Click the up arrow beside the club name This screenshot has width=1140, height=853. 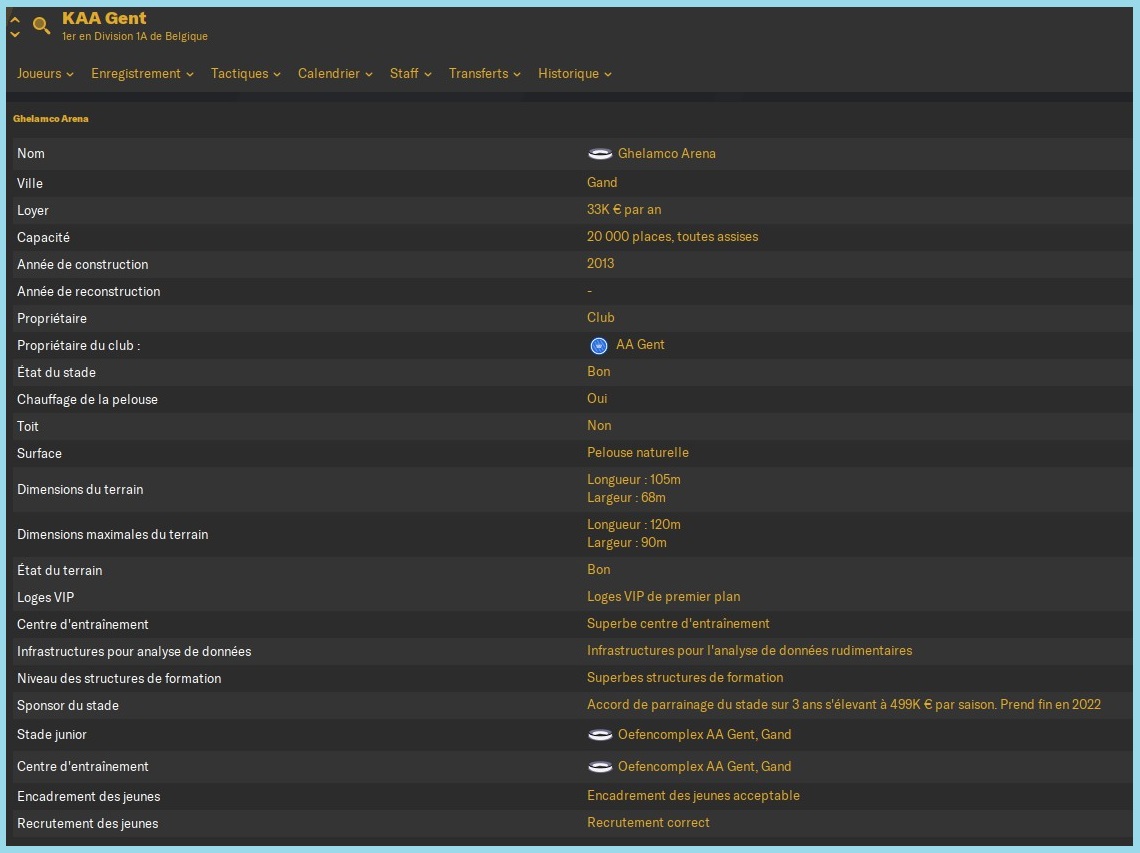15,20
